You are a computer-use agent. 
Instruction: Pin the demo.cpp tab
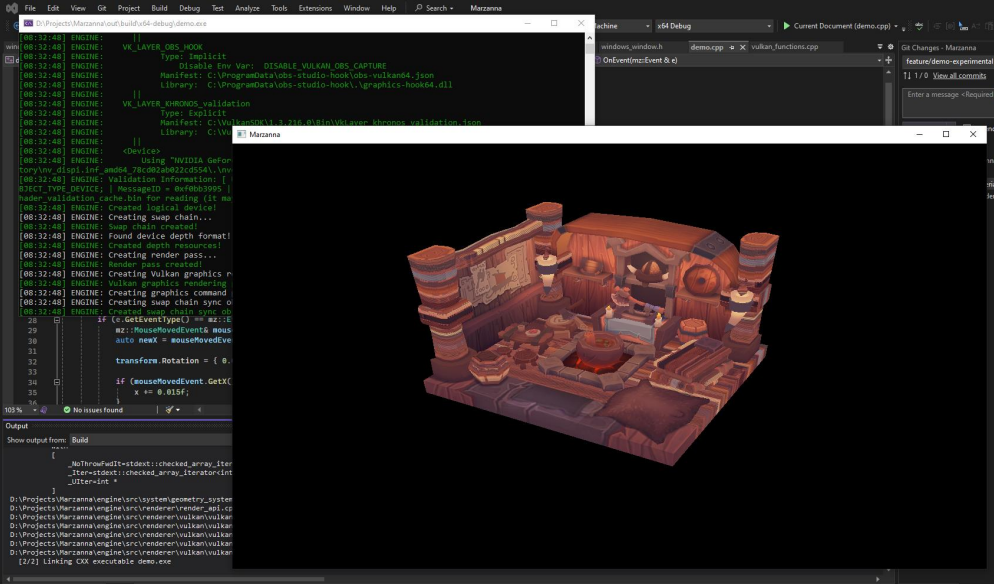click(x=731, y=47)
